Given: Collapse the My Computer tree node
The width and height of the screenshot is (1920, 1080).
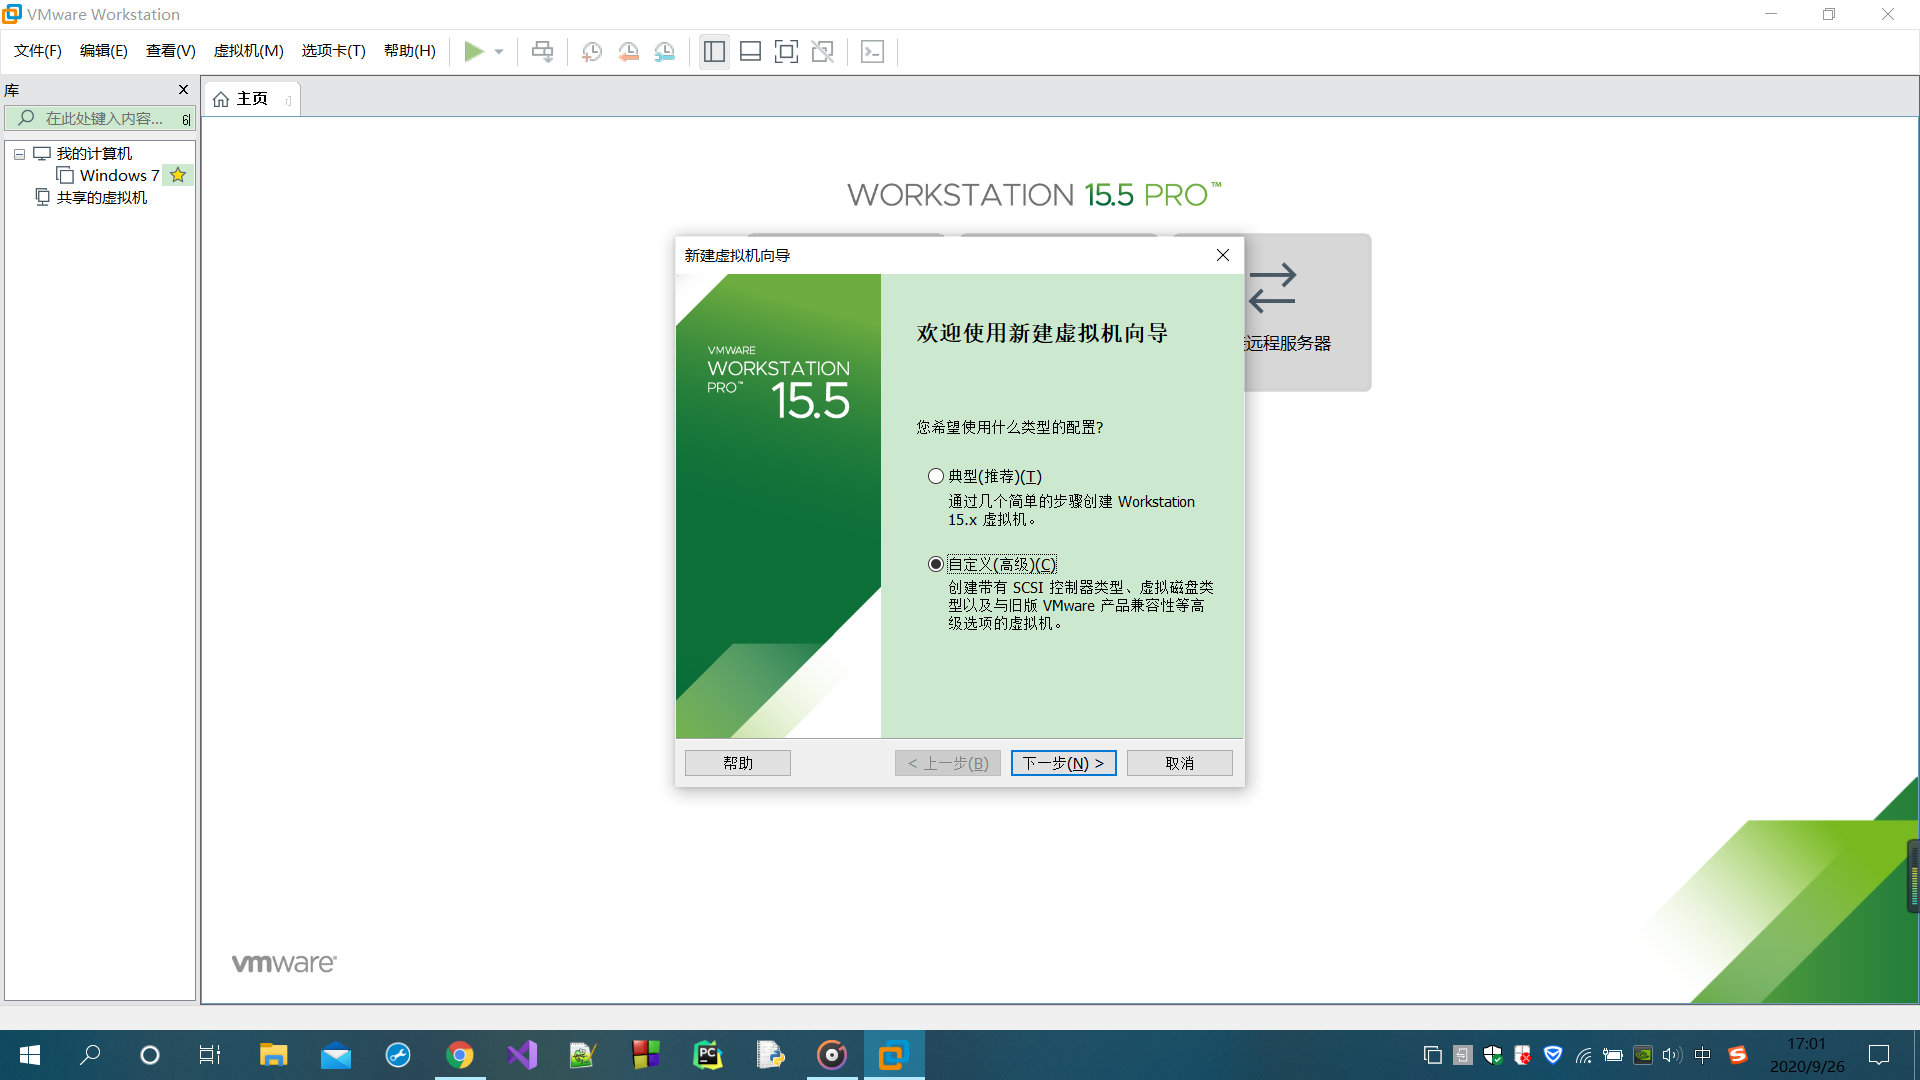Looking at the screenshot, I should coord(19,154).
